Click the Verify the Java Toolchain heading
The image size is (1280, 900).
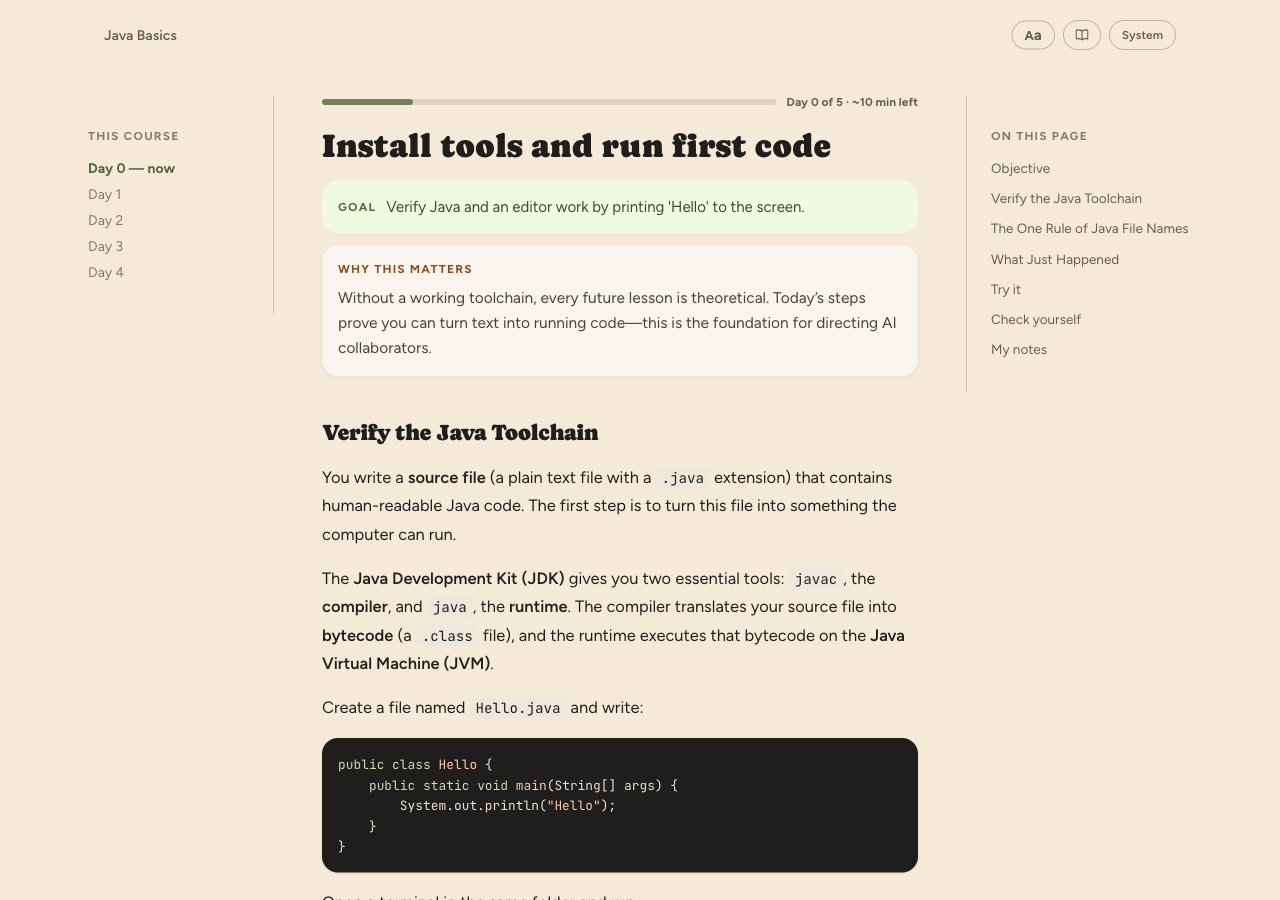[x=460, y=432]
